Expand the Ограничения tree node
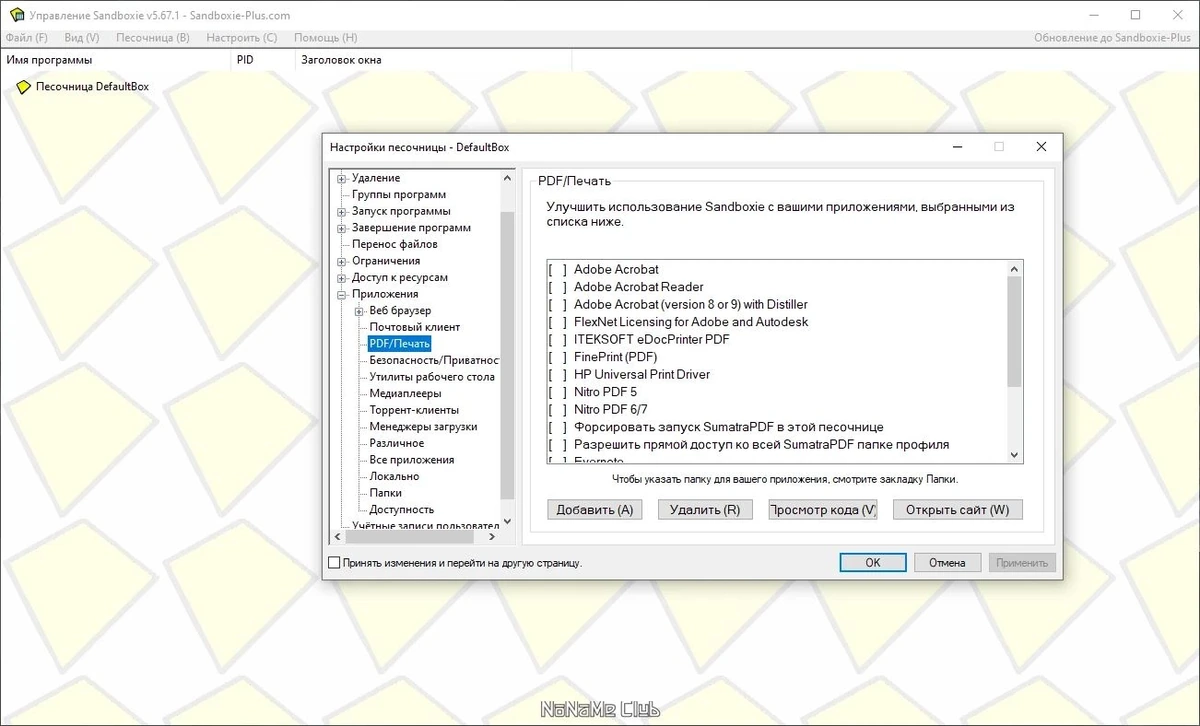This screenshot has height=726, width=1200. 342,261
